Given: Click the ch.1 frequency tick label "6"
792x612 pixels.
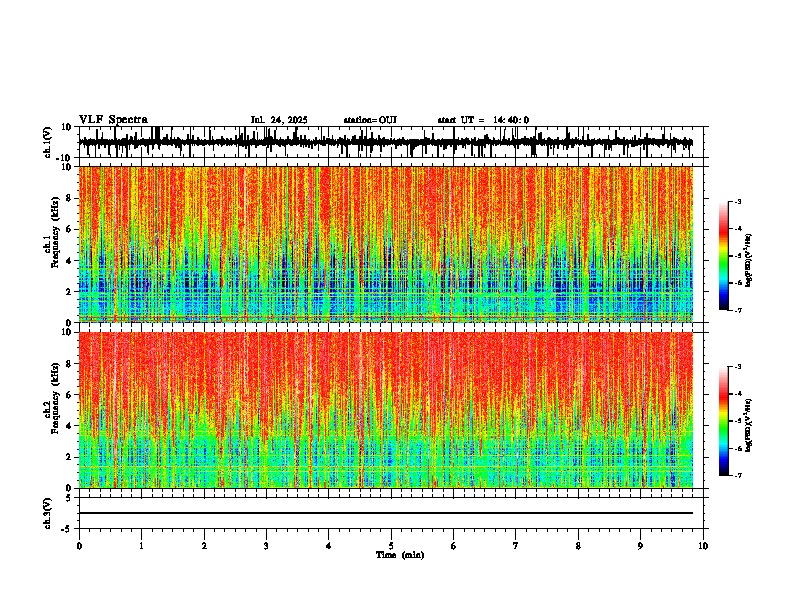Looking at the screenshot, I should (70, 229).
